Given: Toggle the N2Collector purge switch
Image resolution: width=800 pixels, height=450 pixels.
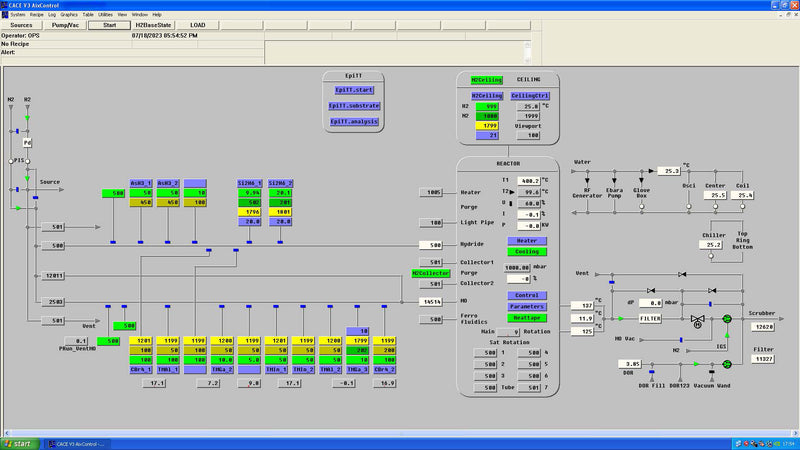Looking at the screenshot, I should pos(431,273).
